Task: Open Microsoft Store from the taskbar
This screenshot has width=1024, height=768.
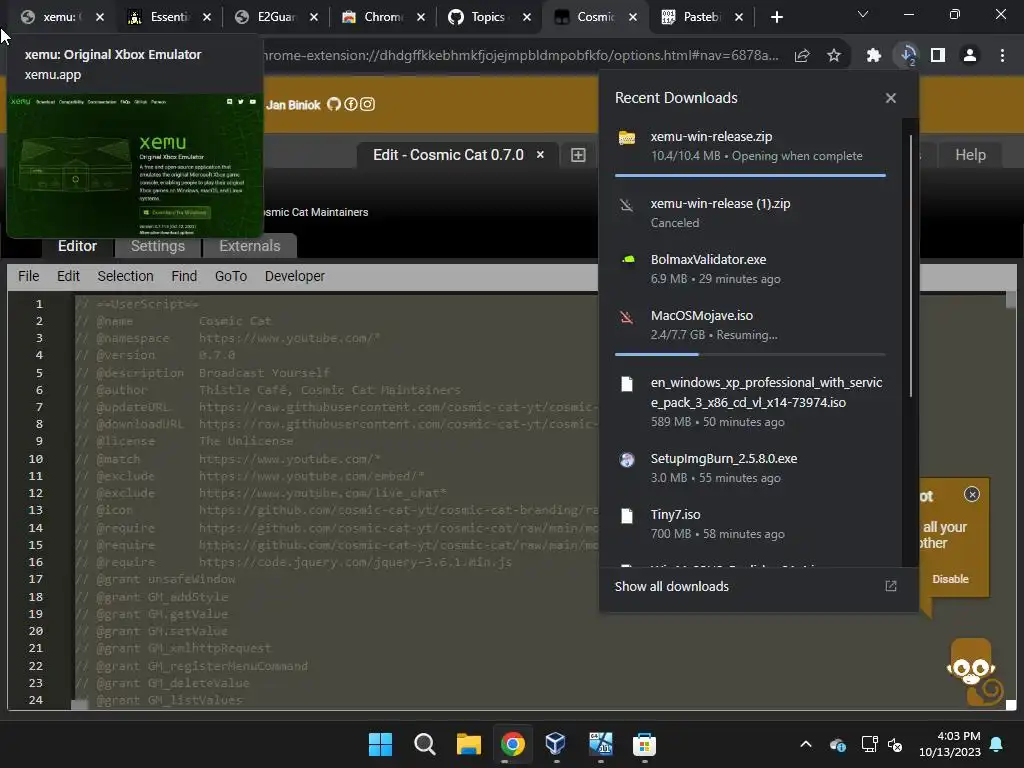Action: click(644, 744)
